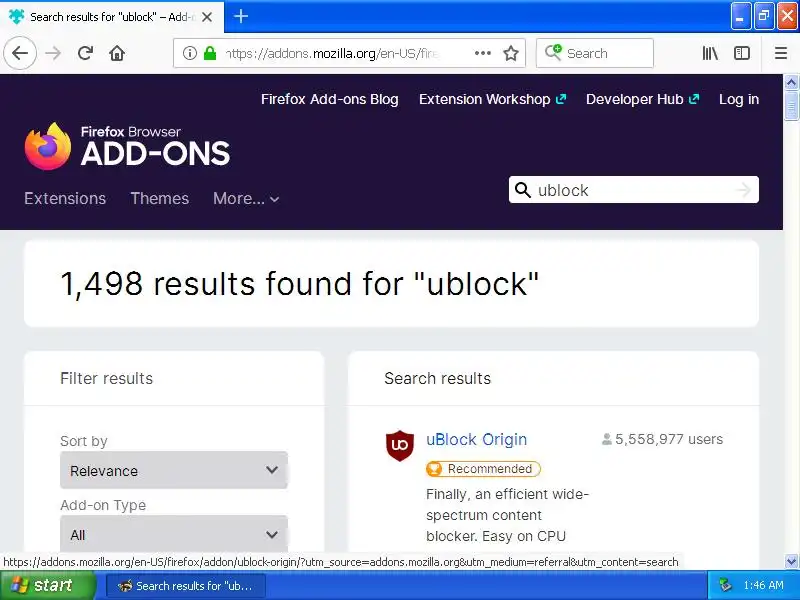This screenshot has height=600, width=800.
Task: Click the uBlock Origin shield icon
Action: click(x=399, y=445)
